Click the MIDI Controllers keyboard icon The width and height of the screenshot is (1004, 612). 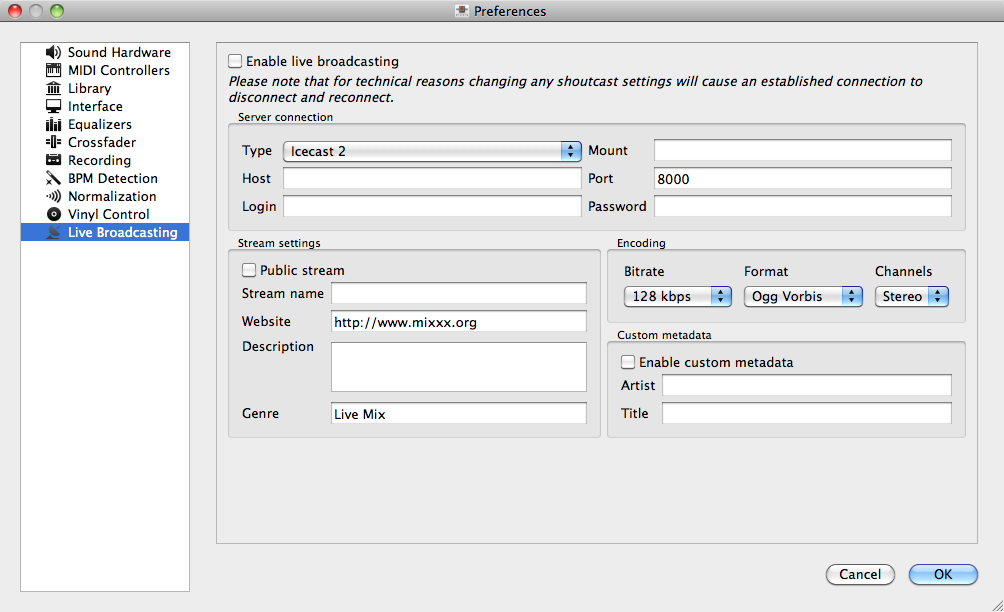[x=54, y=70]
